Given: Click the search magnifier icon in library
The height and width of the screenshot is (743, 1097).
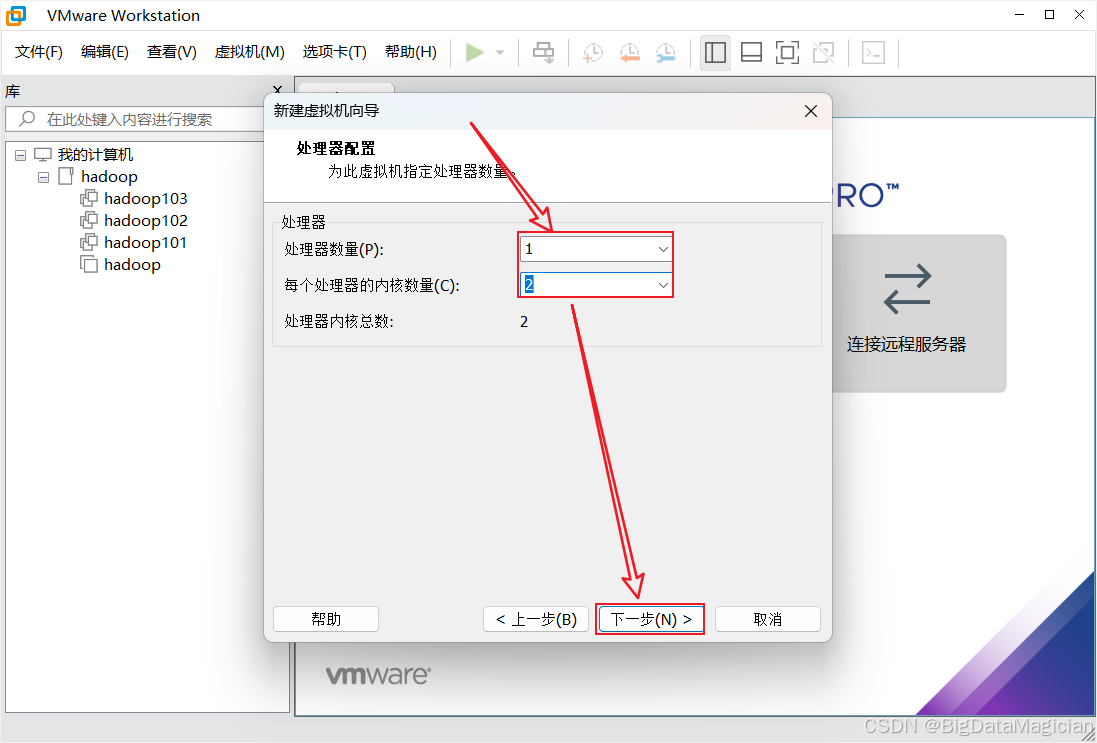Looking at the screenshot, I should [27, 118].
